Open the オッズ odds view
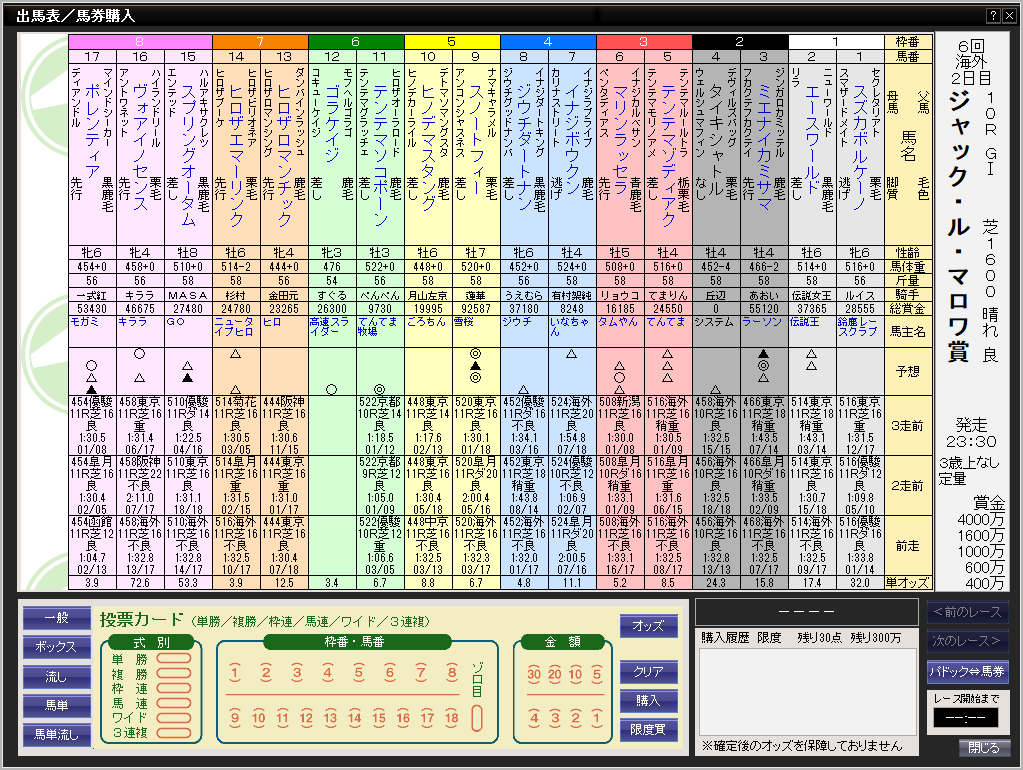 click(x=648, y=626)
